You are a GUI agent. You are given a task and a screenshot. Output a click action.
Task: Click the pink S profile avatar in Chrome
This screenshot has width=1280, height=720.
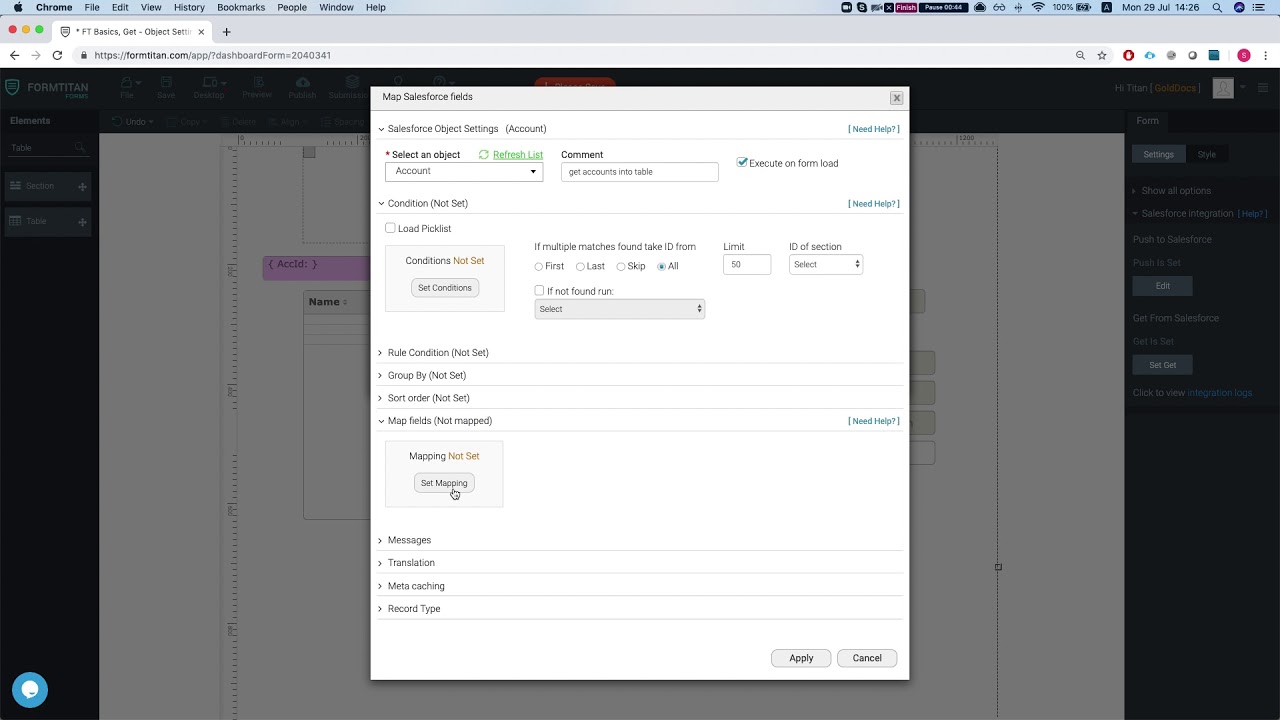pos(1243,55)
